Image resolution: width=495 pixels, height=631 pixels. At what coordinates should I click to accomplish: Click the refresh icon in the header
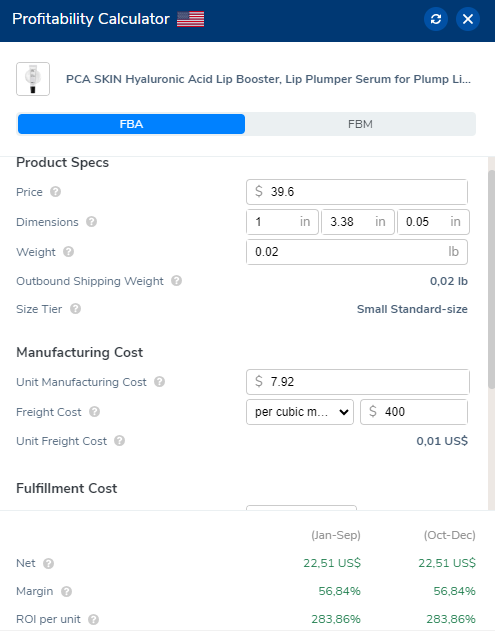(x=436, y=19)
